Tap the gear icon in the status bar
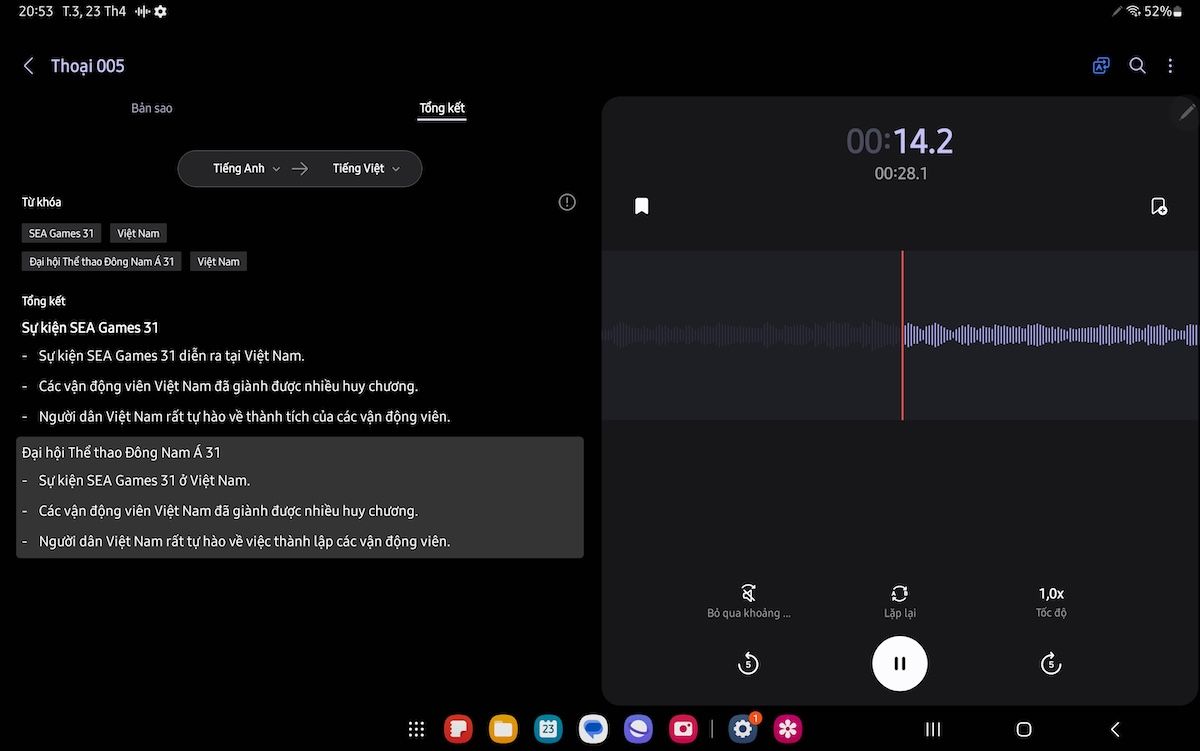1200x751 pixels. [x=161, y=11]
